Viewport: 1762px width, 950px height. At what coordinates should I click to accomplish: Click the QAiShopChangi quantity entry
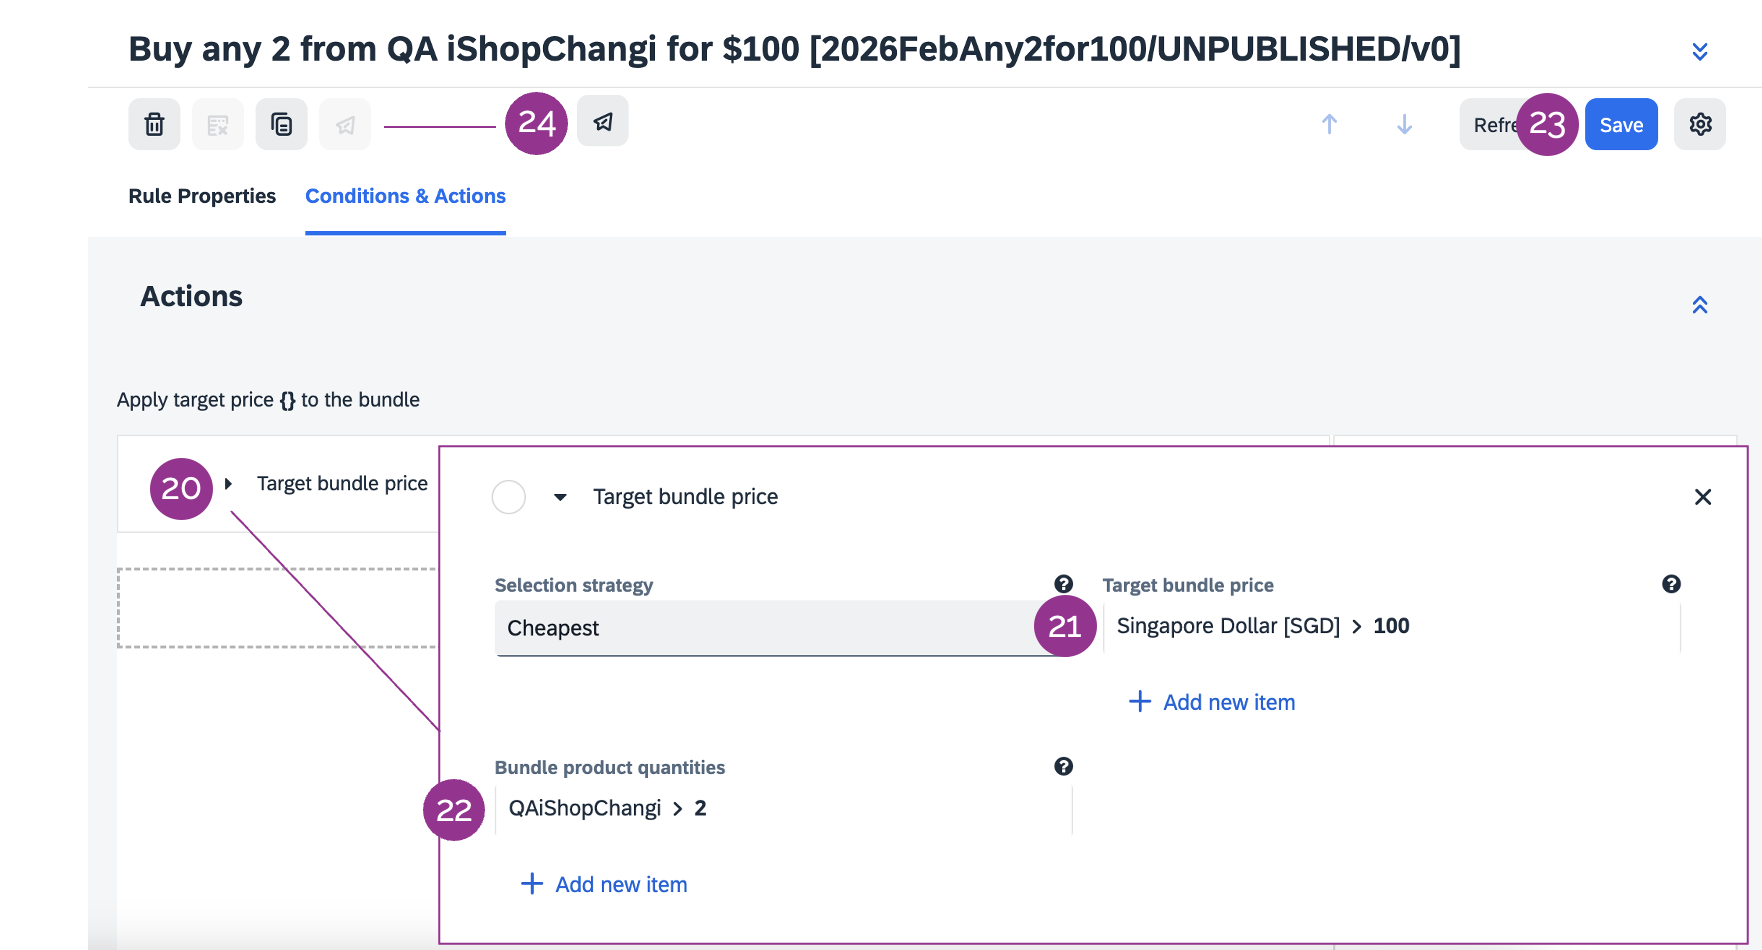pos(607,808)
